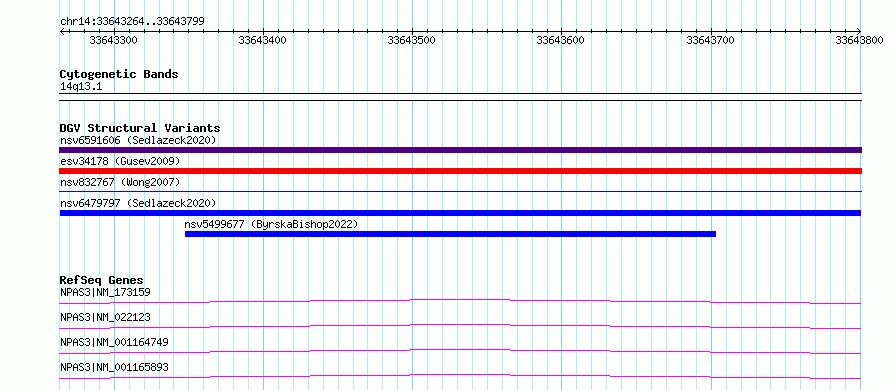This screenshot has height=390, width=890.
Task: Open the RefSeq Genes track header
Action: [x=102, y=280]
